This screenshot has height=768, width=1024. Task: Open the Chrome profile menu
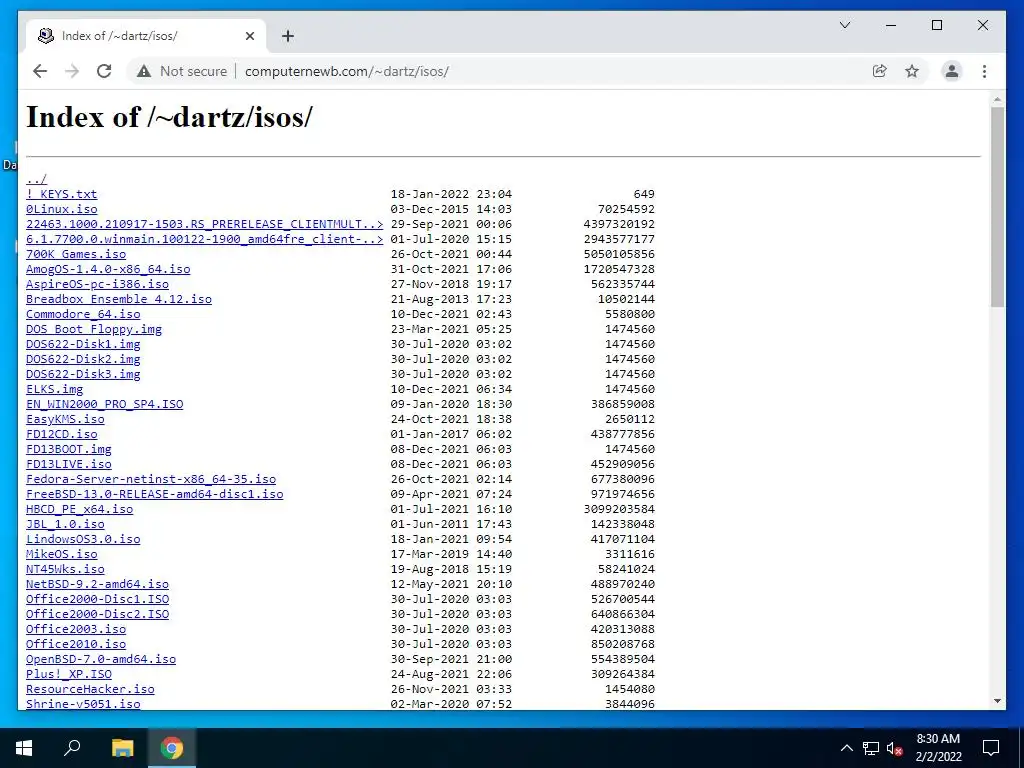tap(952, 71)
